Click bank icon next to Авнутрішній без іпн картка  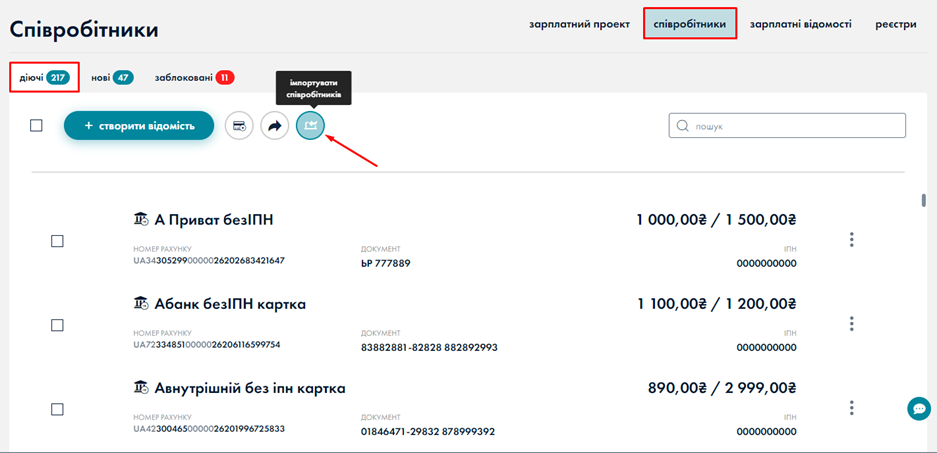141,388
